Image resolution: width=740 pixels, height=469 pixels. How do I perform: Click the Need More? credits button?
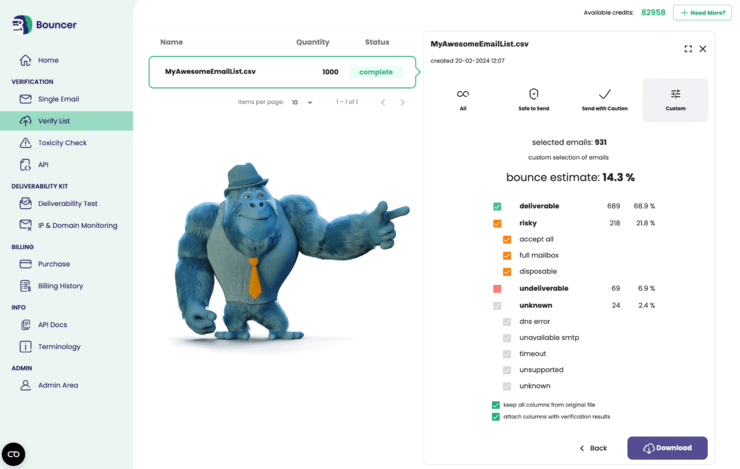coord(702,13)
